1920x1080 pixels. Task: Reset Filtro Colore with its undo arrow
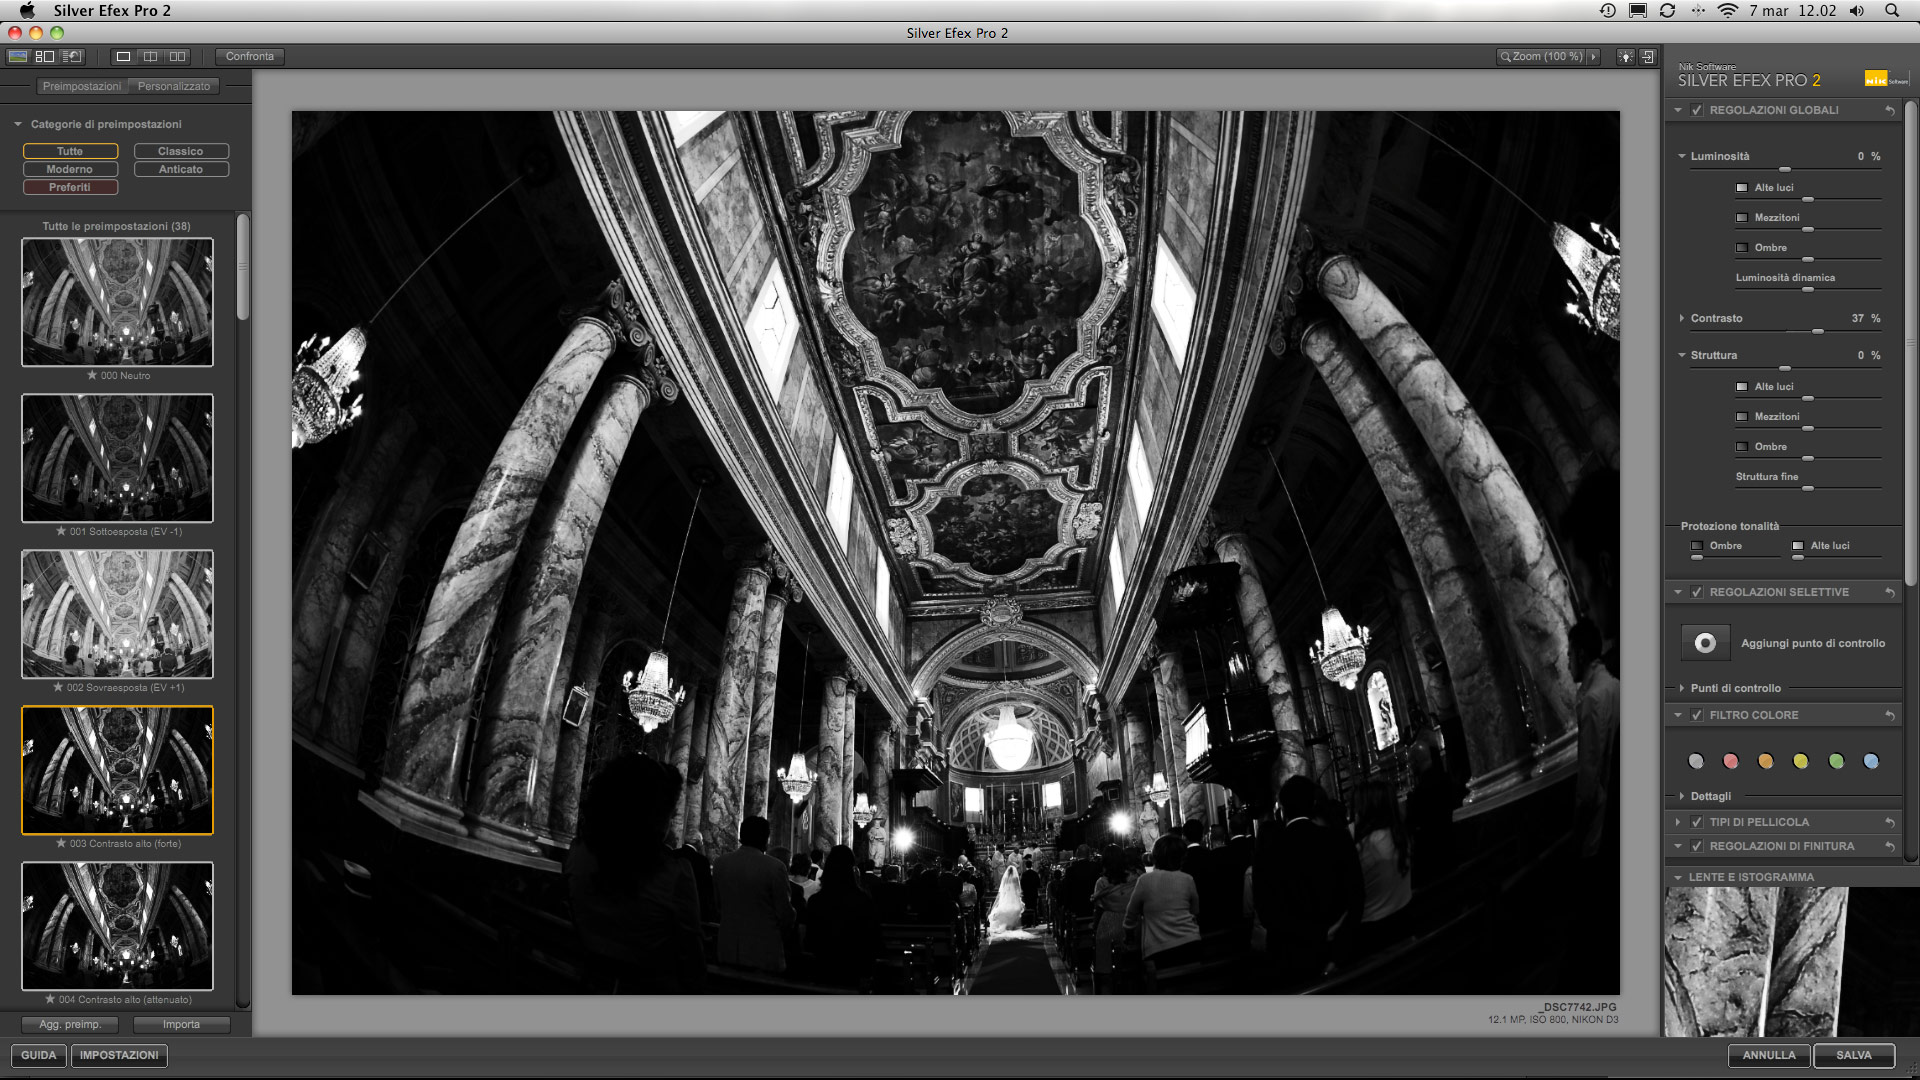point(1890,716)
